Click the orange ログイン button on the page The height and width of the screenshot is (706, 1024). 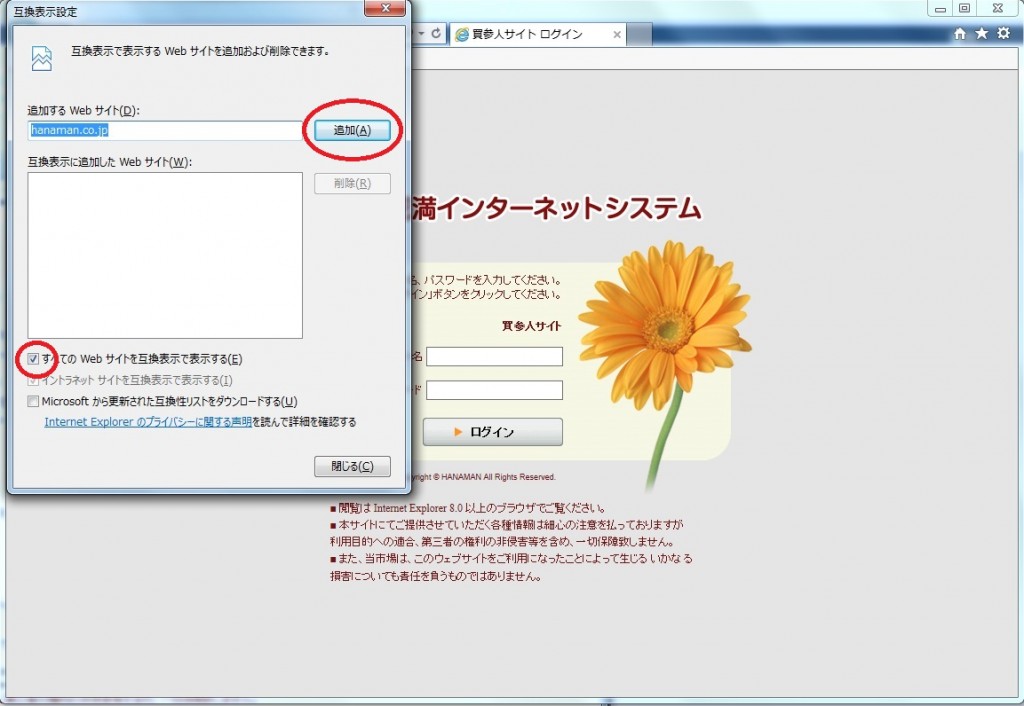pyautogui.click(x=492, y=432)
